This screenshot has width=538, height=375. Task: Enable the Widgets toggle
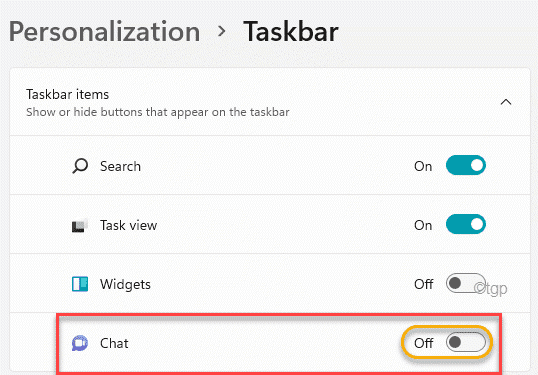(x=466, y=283)
